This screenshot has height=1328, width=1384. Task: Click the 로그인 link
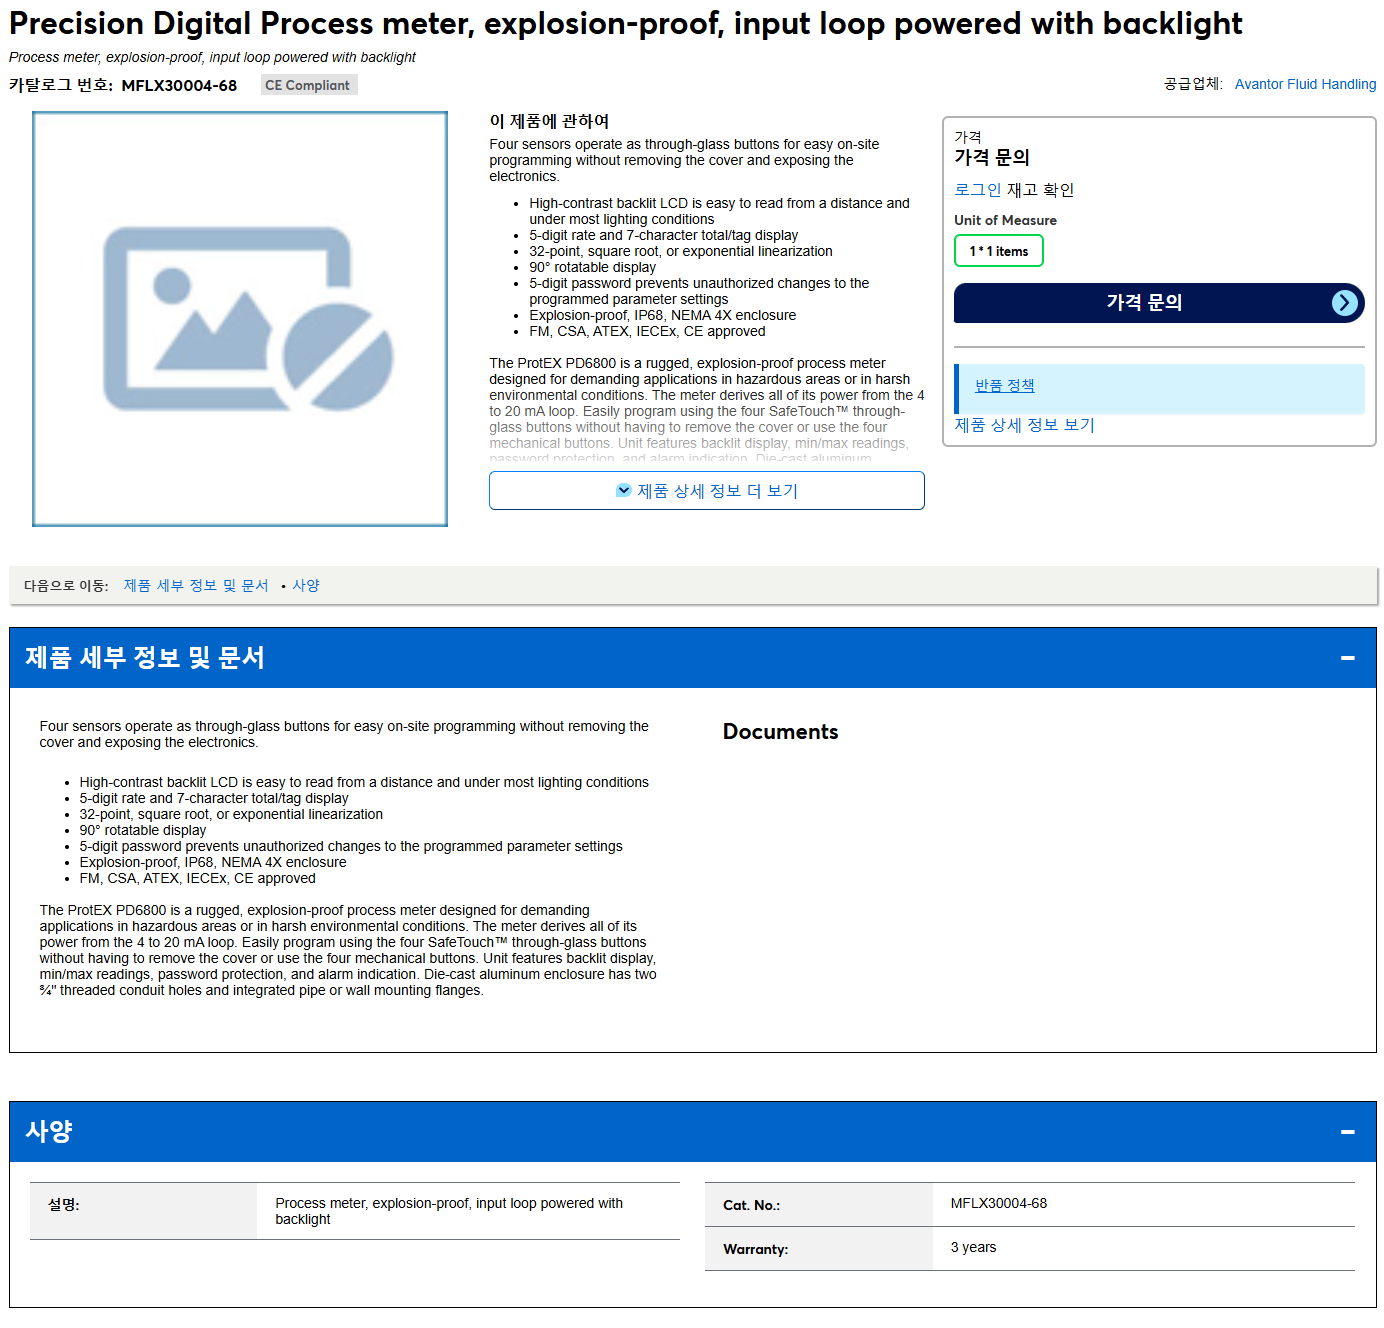(x=978, y=190)
